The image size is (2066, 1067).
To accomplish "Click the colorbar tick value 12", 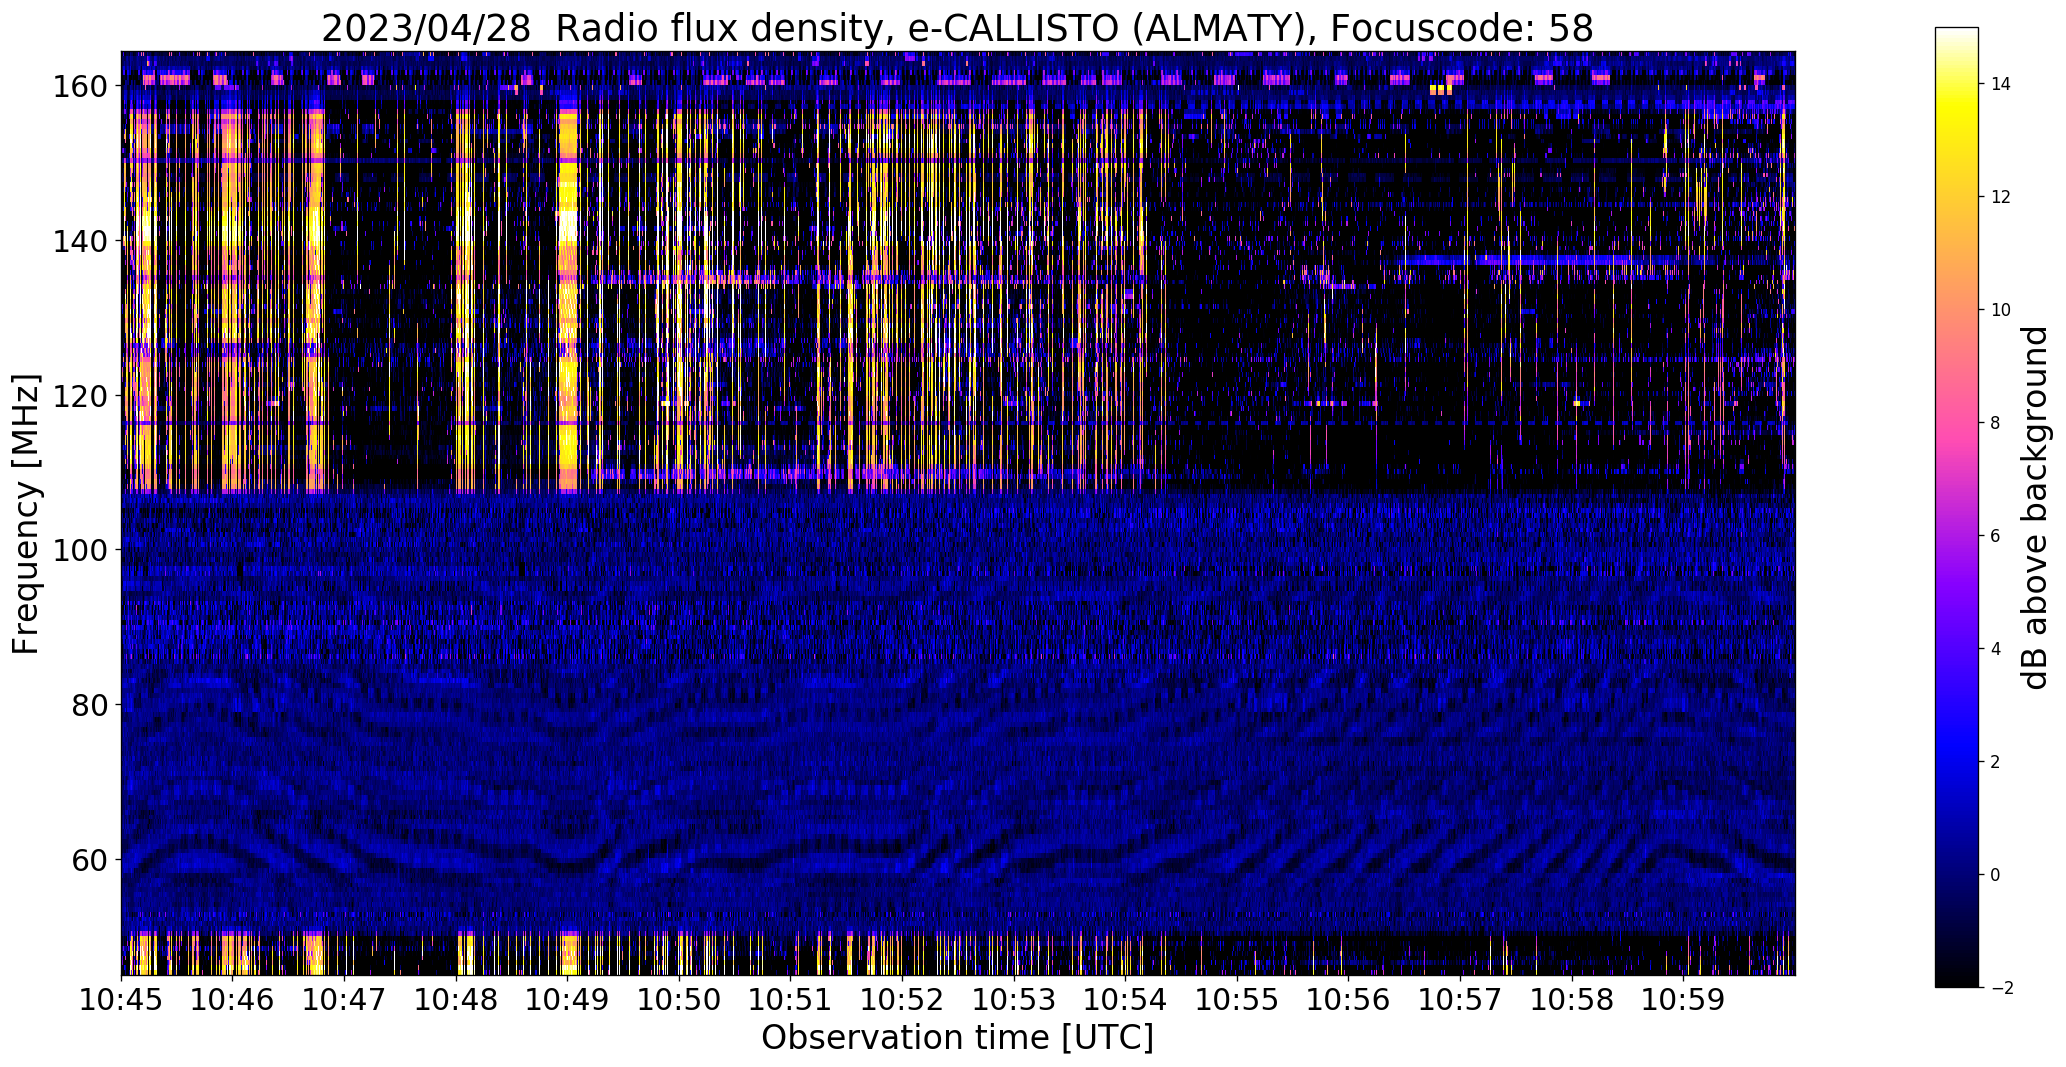I will click(2001, 197).
